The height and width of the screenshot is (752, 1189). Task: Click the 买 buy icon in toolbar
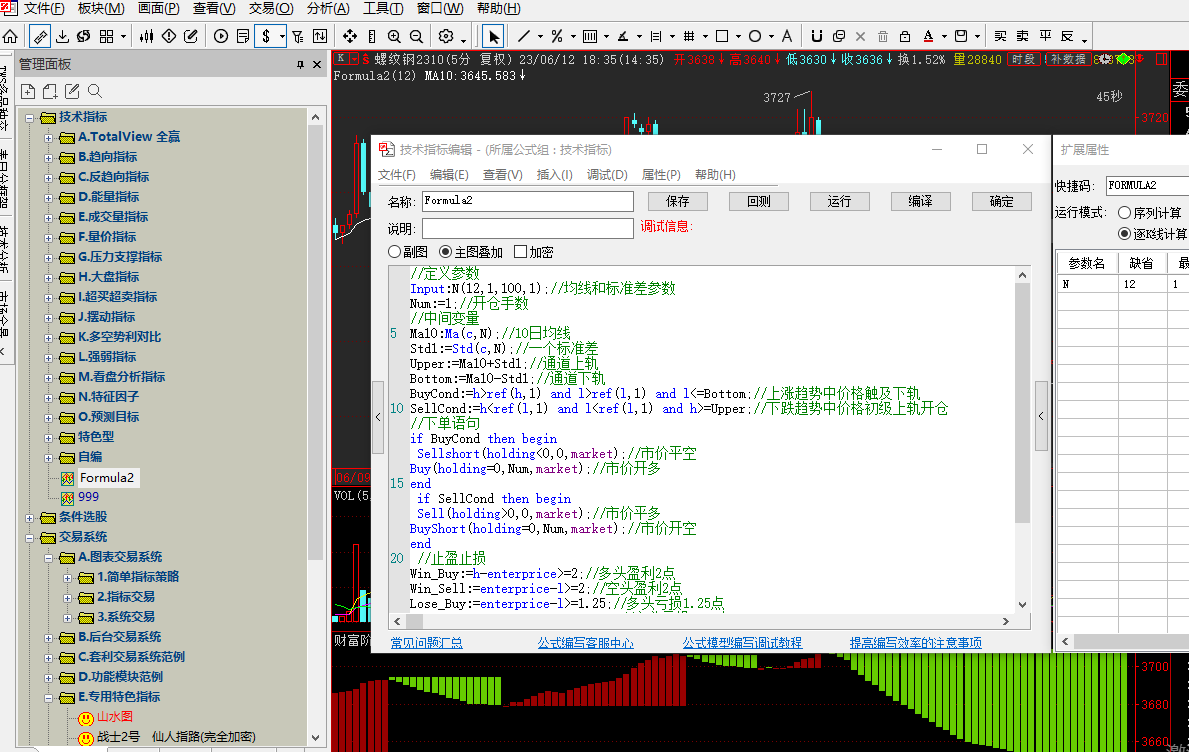click(1001, 36)
